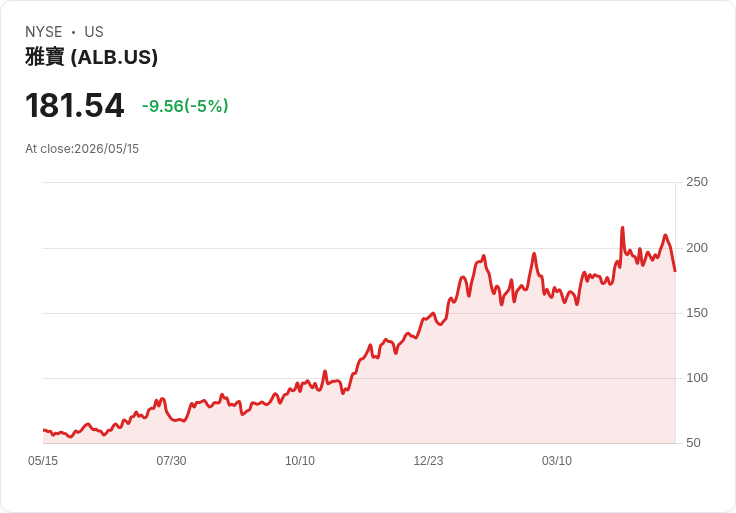Click the NYSE exchange label
This screenshot has width=736, height=513.
44,32
